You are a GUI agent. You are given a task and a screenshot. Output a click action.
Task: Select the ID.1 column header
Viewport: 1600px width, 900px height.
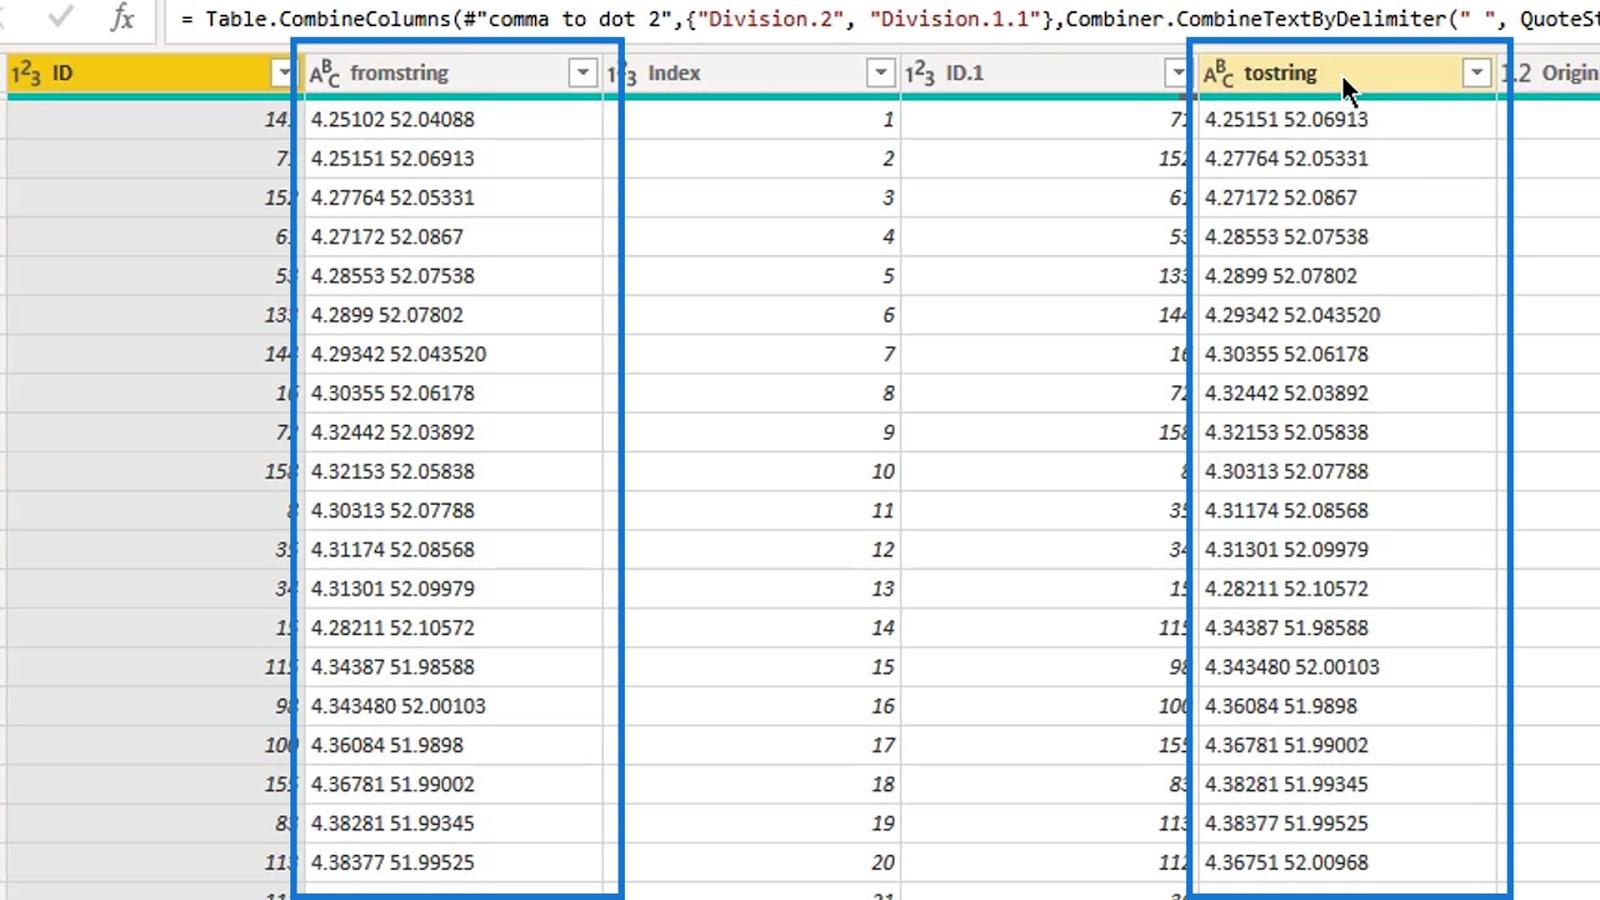(x=1048, y=73)
